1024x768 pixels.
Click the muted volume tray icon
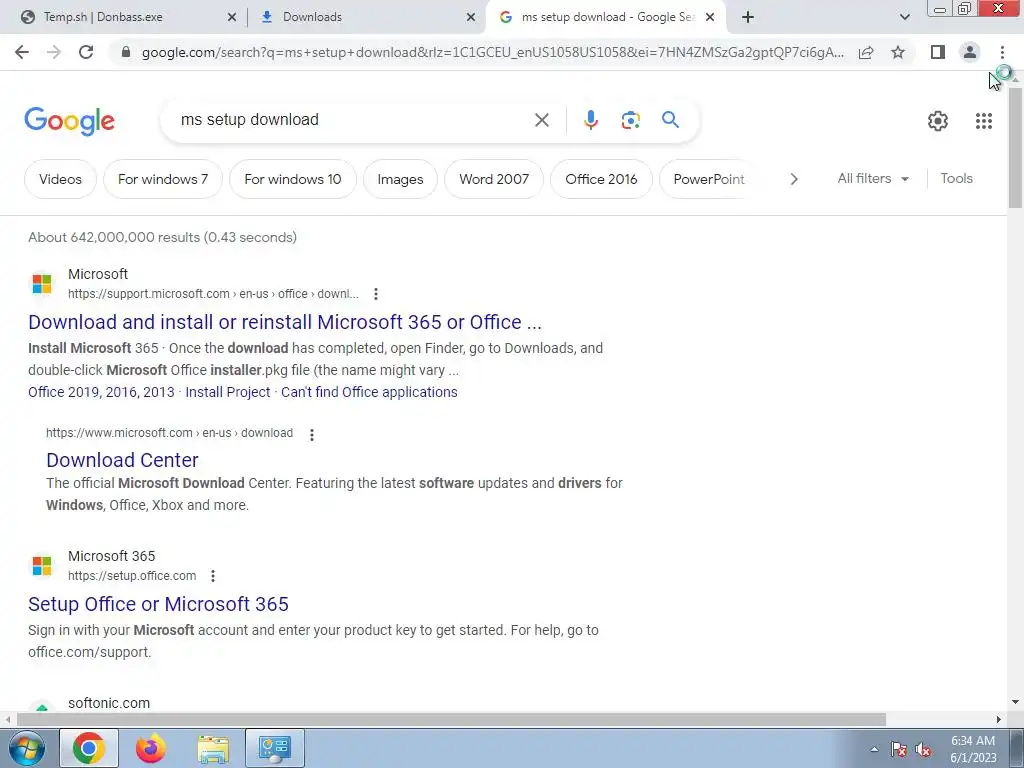coord(923,750)
